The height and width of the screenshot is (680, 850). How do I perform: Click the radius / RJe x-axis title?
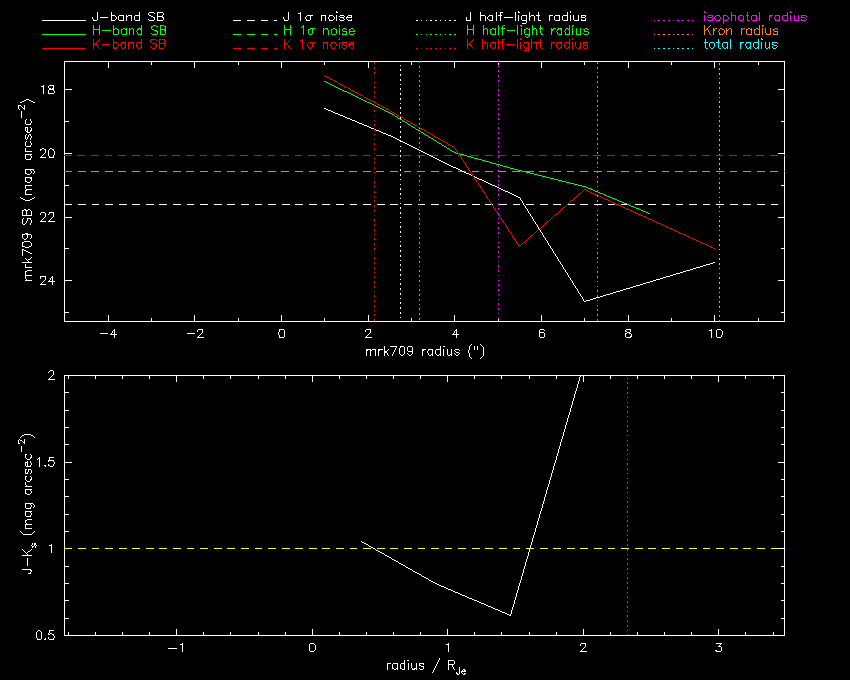[x=424, y=667]
